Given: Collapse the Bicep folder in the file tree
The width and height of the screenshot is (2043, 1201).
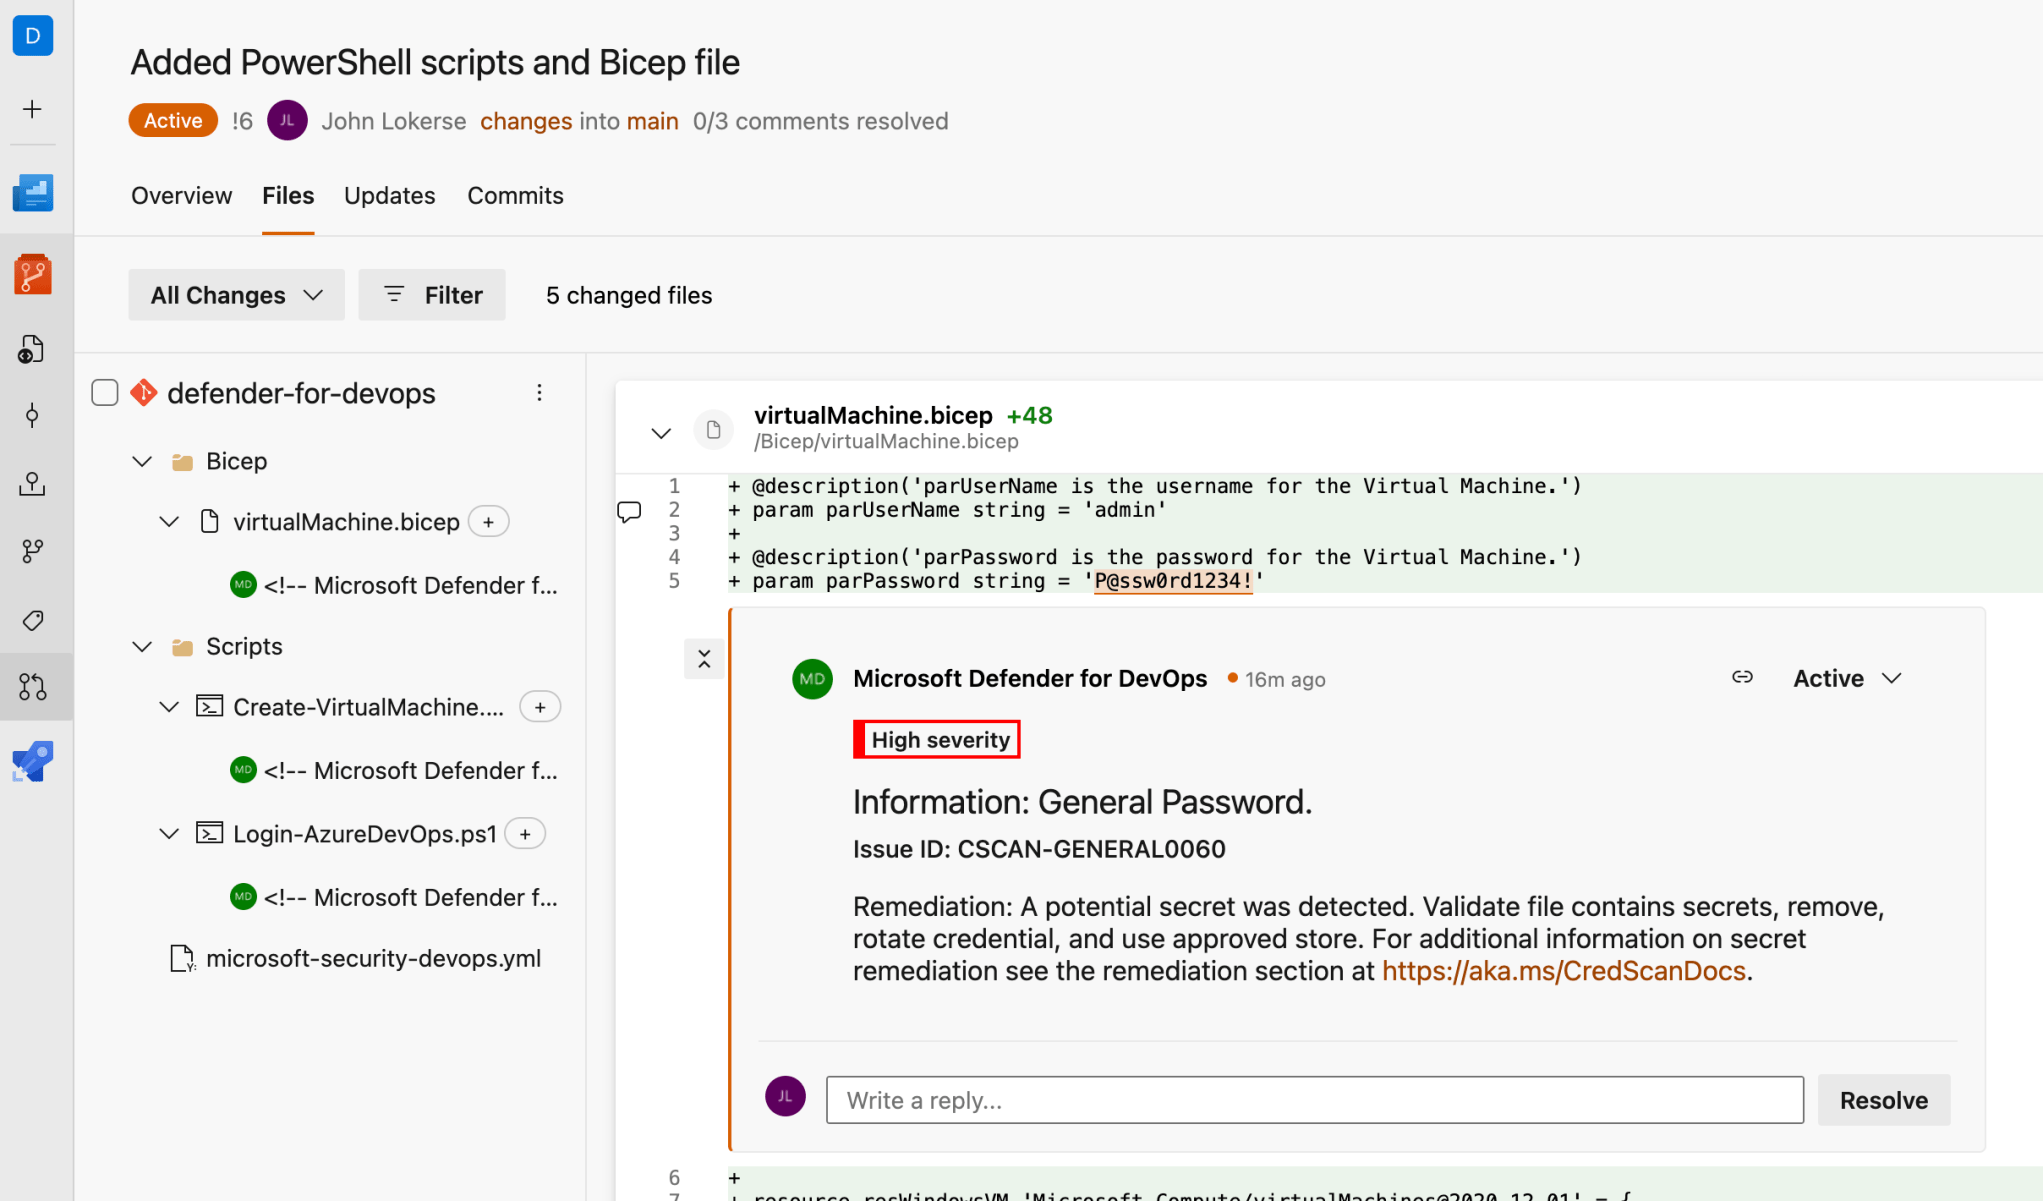Looking at the screenshot, I should click(141, 460).
